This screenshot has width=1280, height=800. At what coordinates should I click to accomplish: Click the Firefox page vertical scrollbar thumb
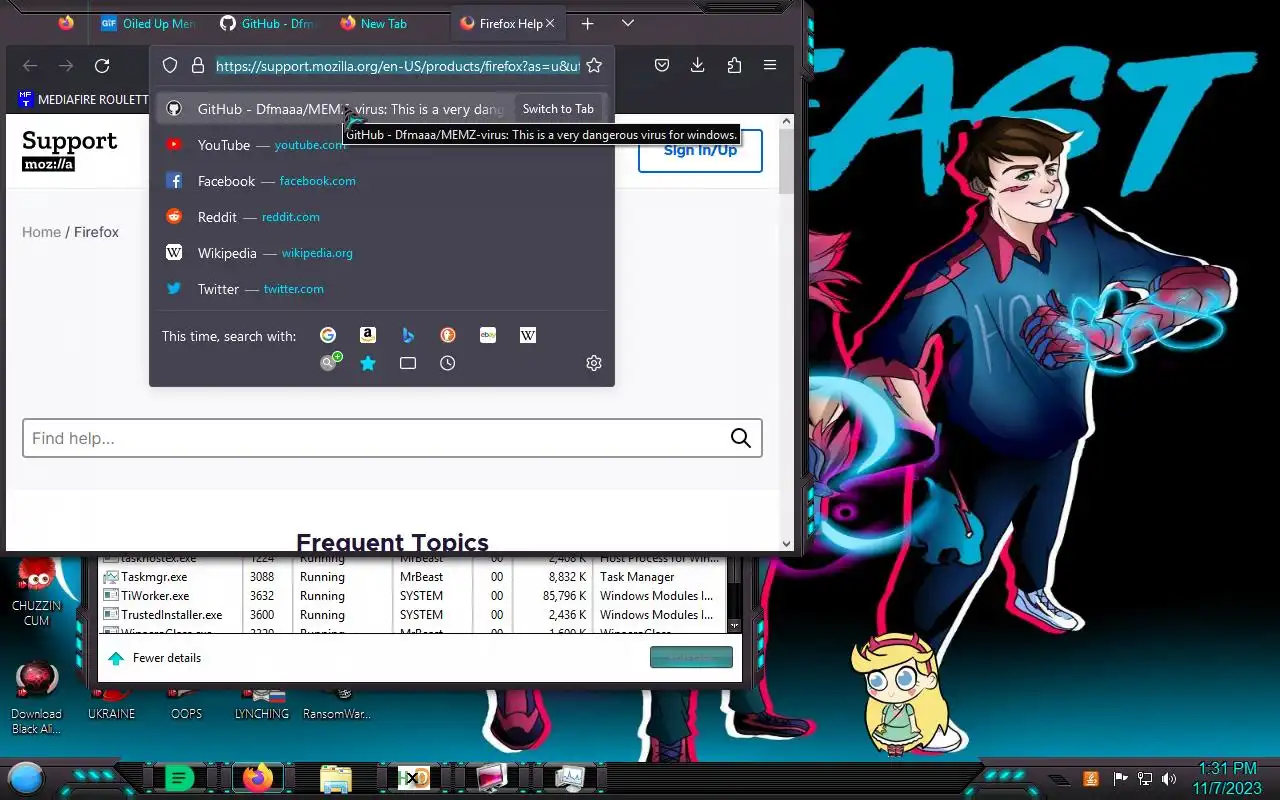tap(787, 160)
